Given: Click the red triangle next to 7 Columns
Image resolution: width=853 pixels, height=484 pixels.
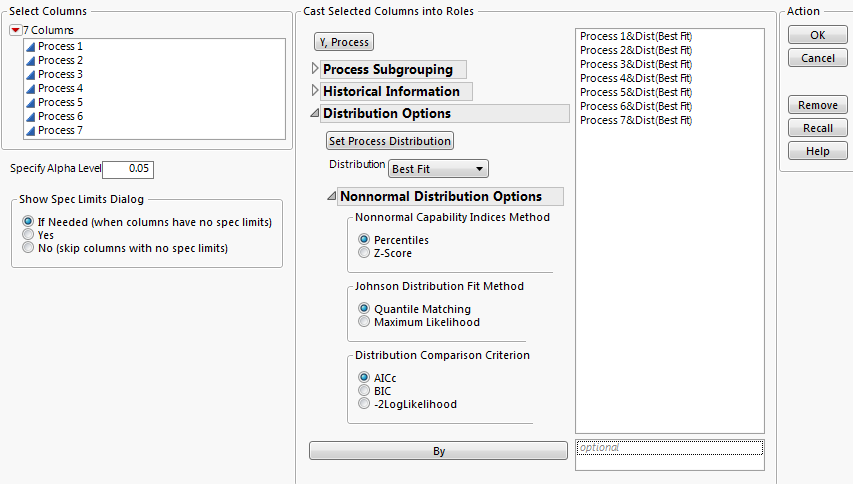Looking at the screenshot, I should point(15,30).
